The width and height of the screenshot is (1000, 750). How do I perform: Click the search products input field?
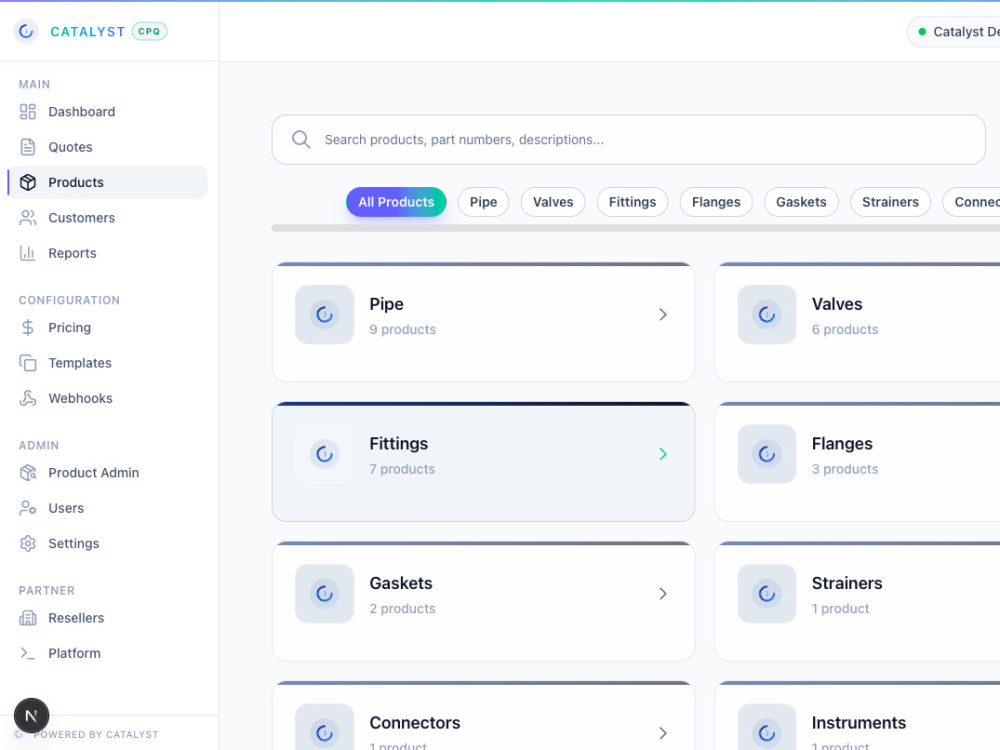(x=628, y=140)
